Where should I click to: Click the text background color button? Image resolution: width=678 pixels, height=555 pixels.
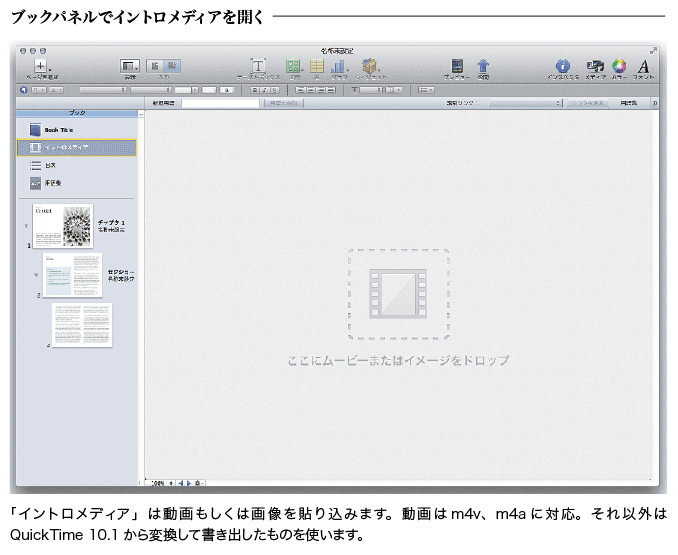227,90
